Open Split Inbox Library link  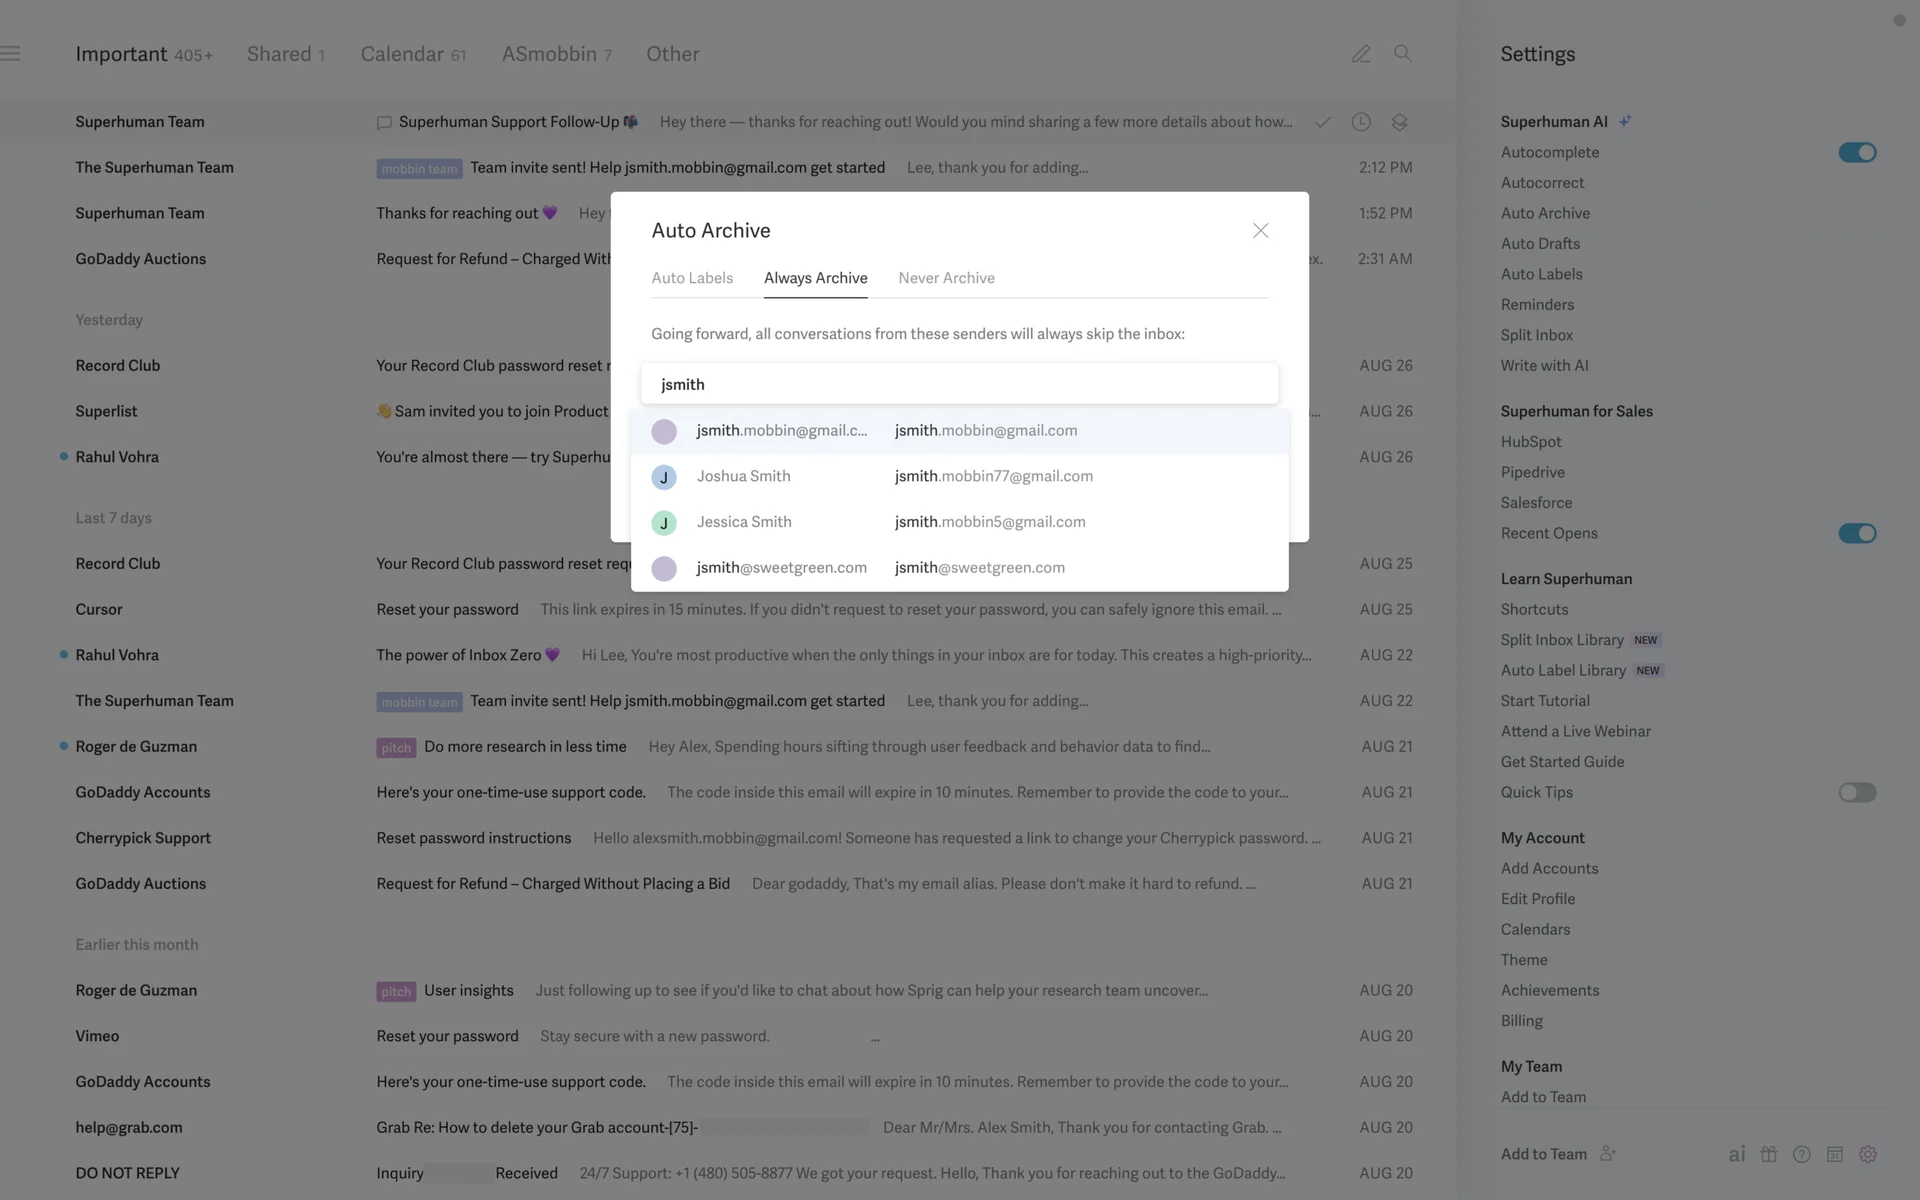click(1562, 640)
